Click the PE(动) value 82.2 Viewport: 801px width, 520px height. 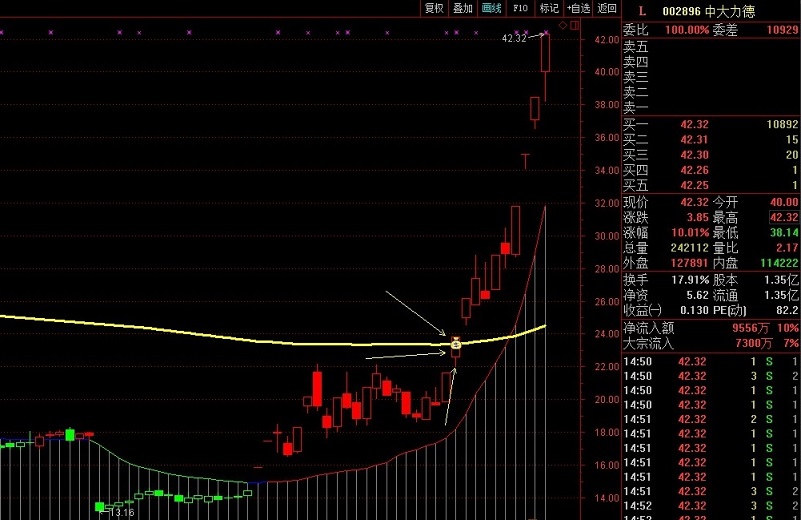787,310
